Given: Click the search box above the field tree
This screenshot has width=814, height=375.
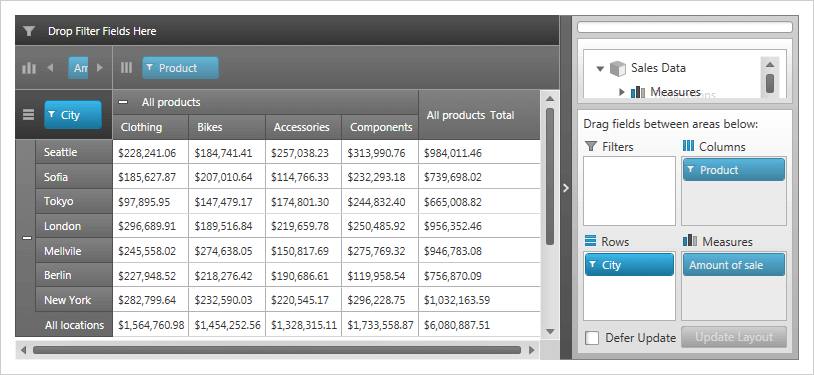Looking at the screenshot, I should click(685, 27).
